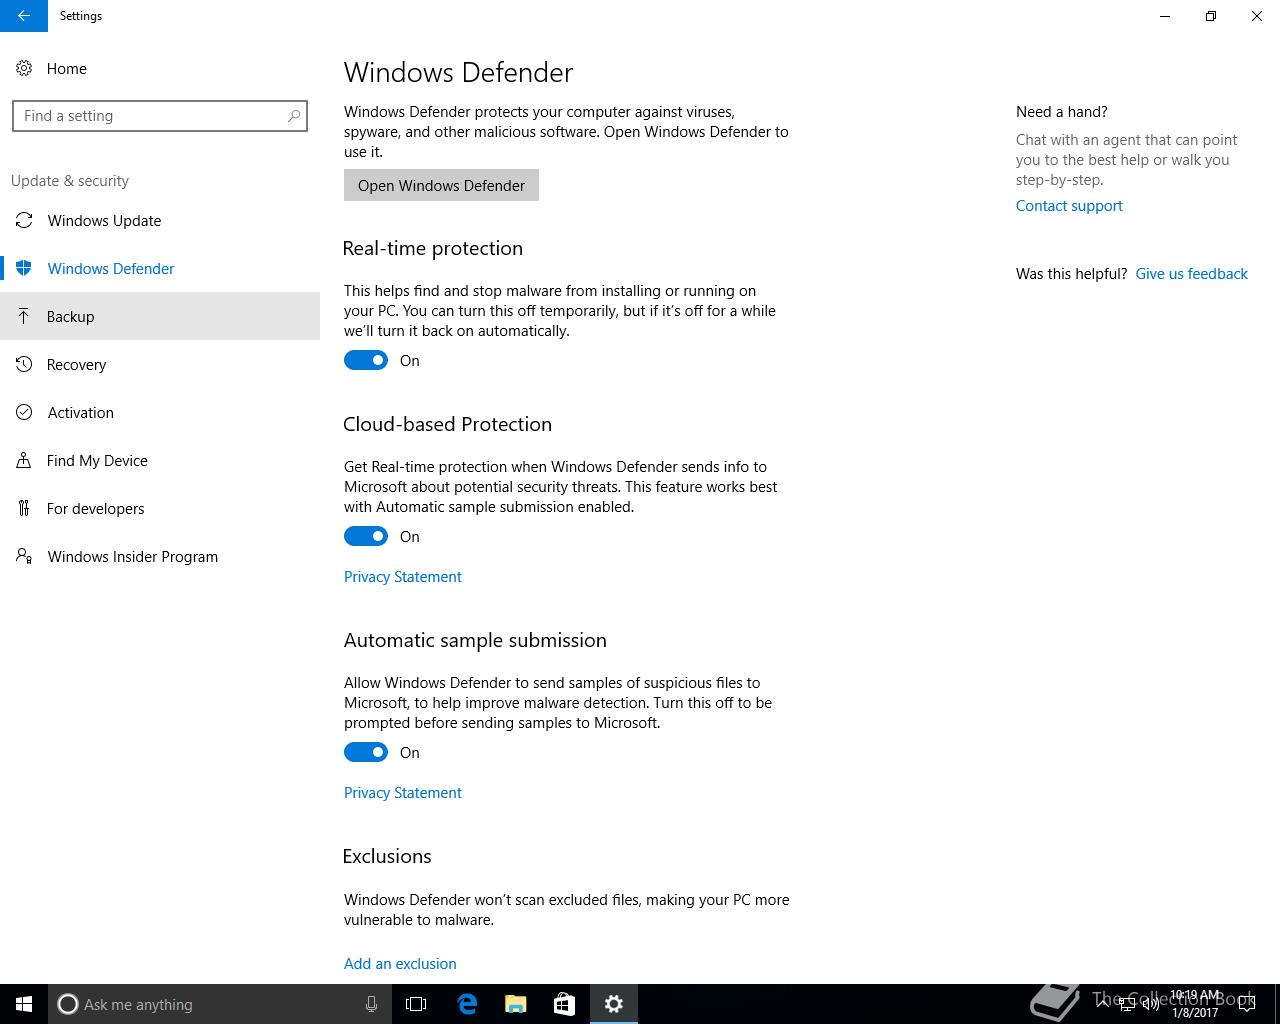This screenshot has height=1024, width=1280.
Task: Open the Windows Start menu
Action: click(24, 1004)
